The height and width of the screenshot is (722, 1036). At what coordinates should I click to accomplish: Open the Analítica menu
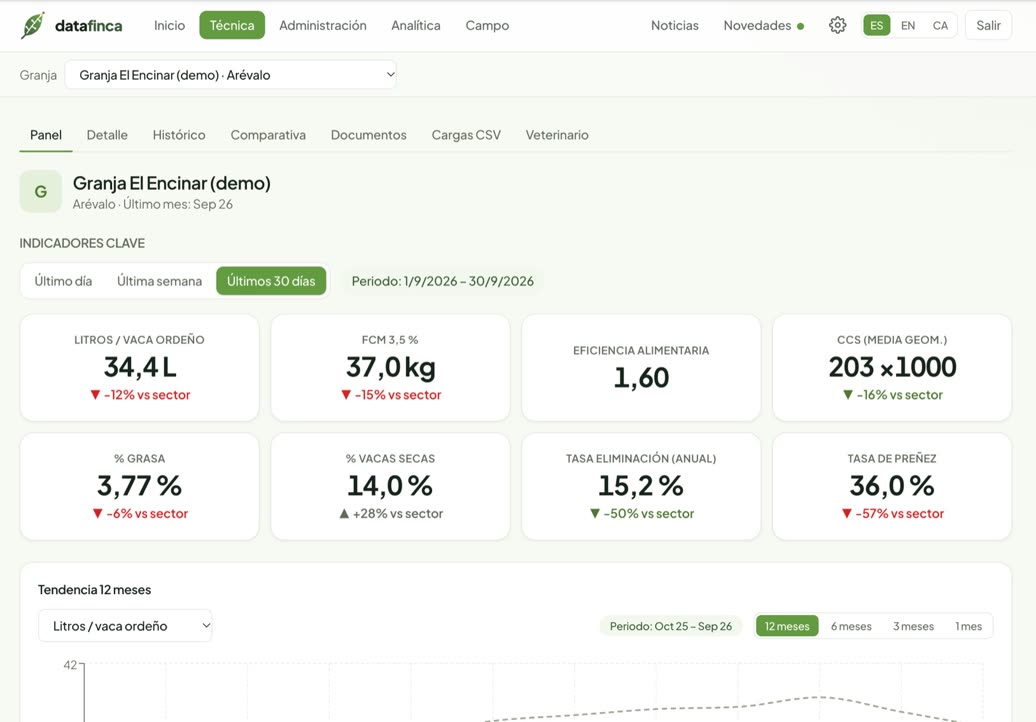(416, 25)
